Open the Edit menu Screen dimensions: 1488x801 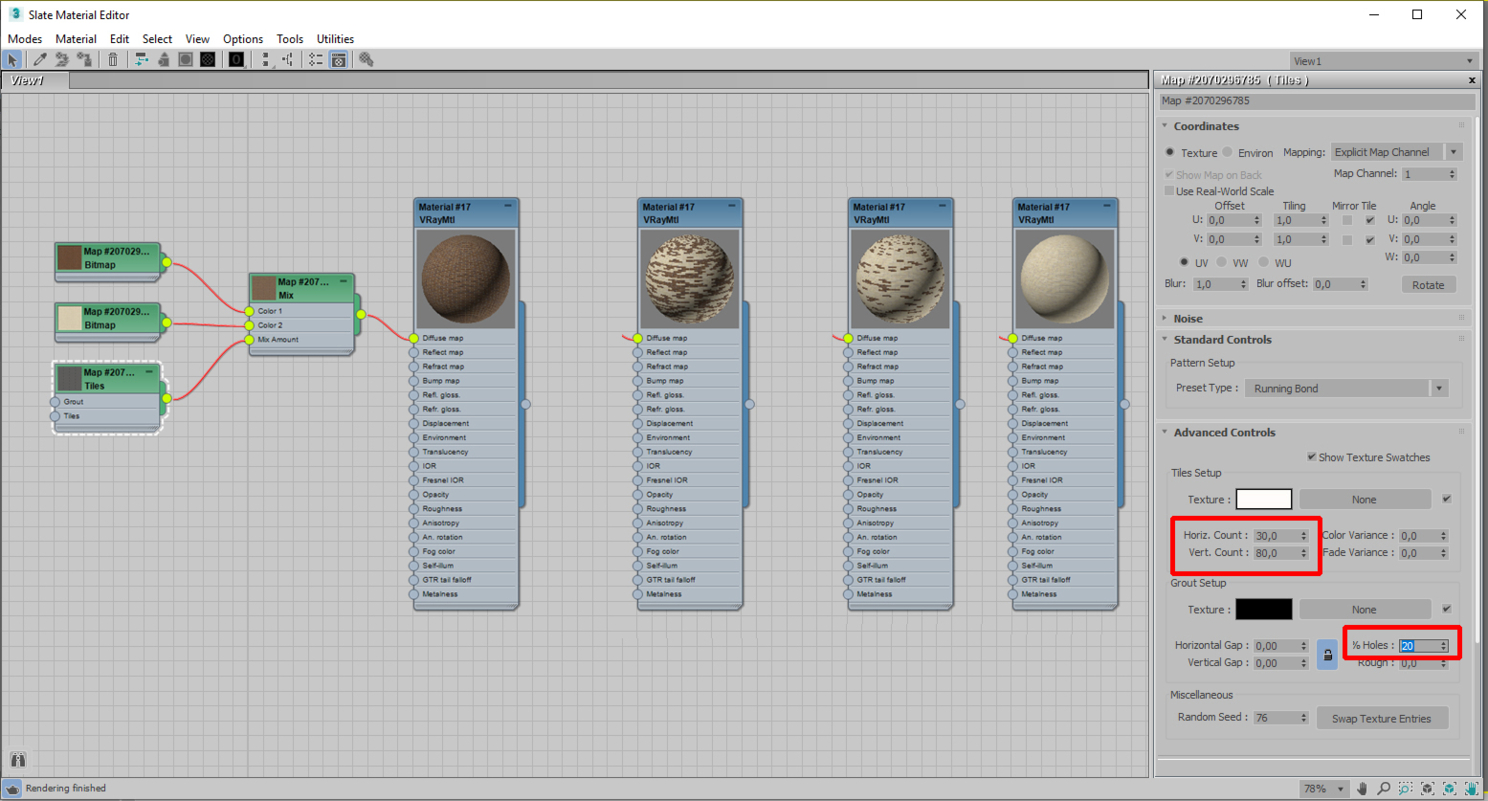point(120,39)
